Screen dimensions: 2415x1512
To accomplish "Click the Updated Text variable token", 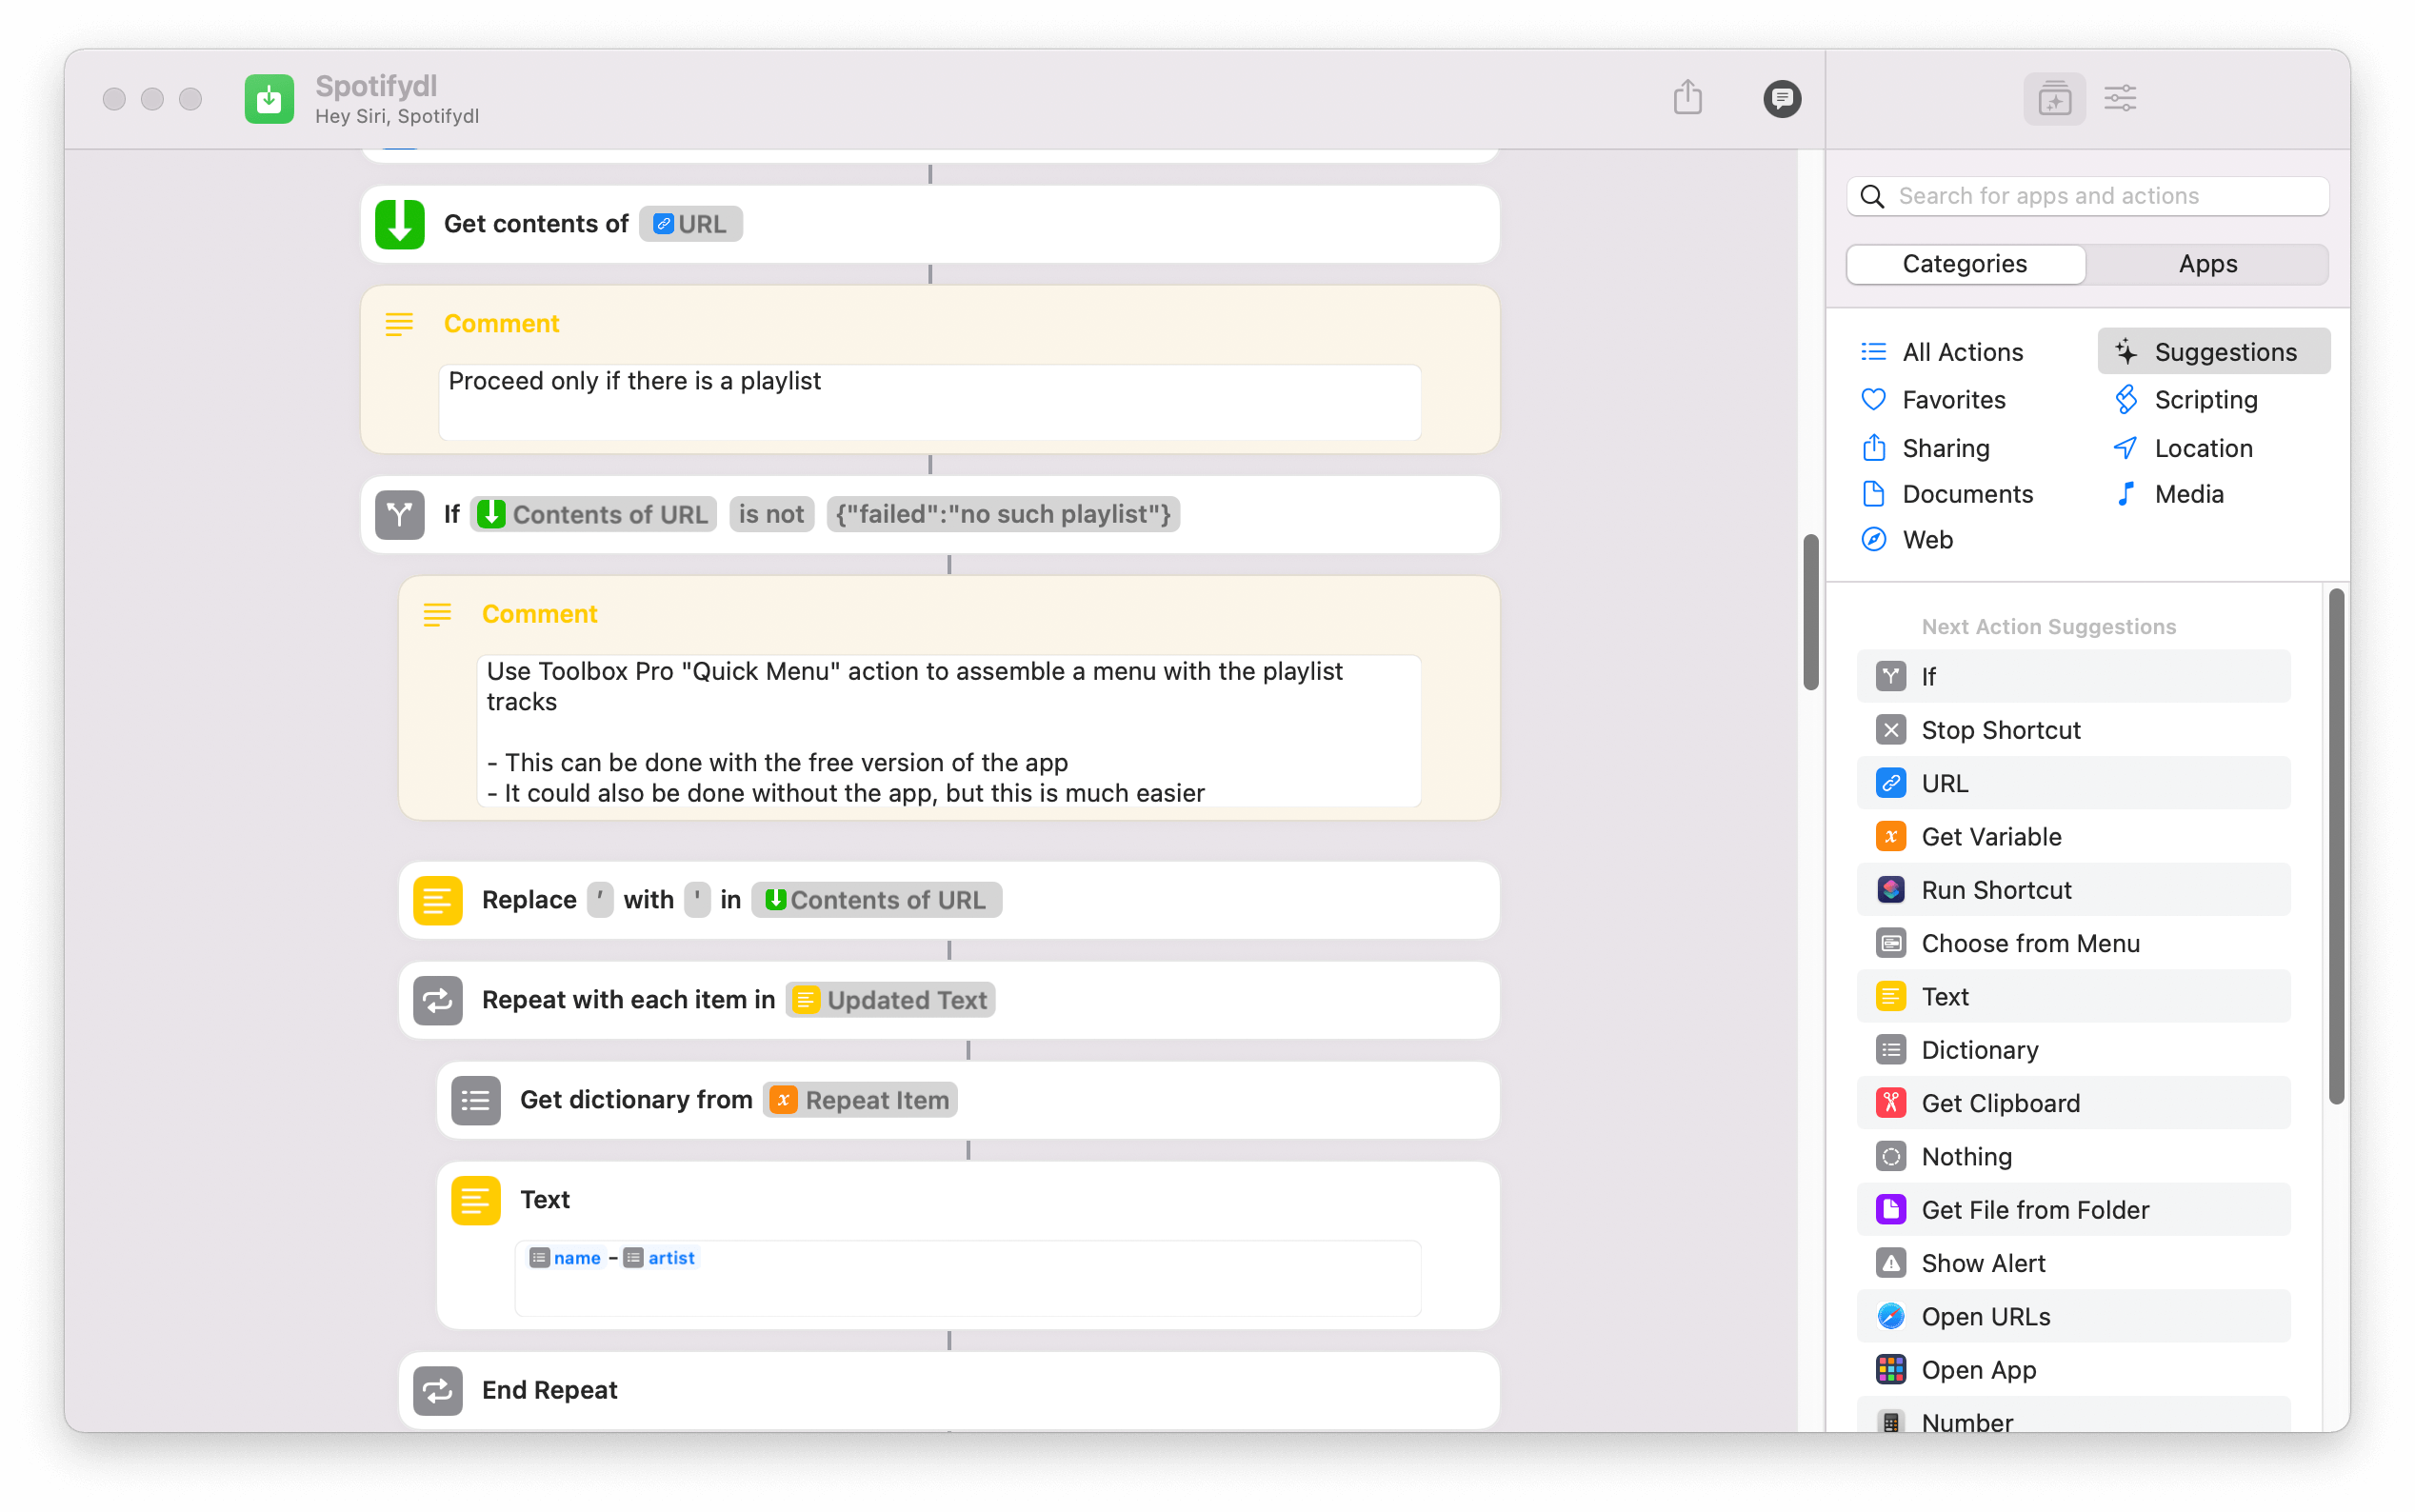I will (x=889, y=999).
